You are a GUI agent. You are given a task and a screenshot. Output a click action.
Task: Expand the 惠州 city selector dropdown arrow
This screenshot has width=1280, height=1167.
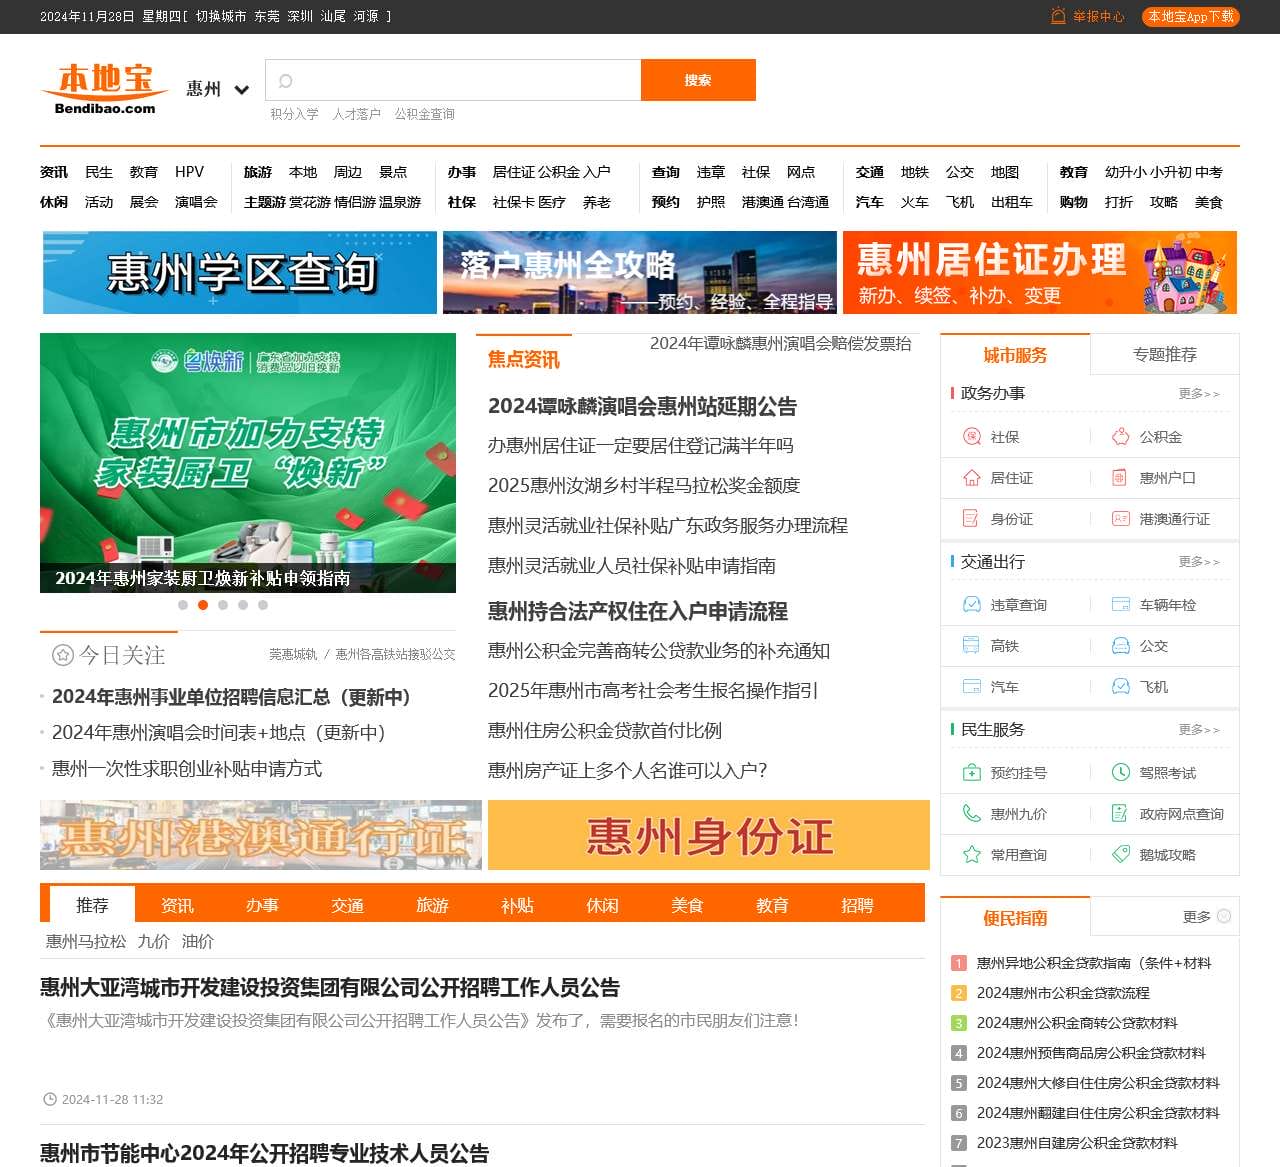pyautogui.click(x=240, y=90)
